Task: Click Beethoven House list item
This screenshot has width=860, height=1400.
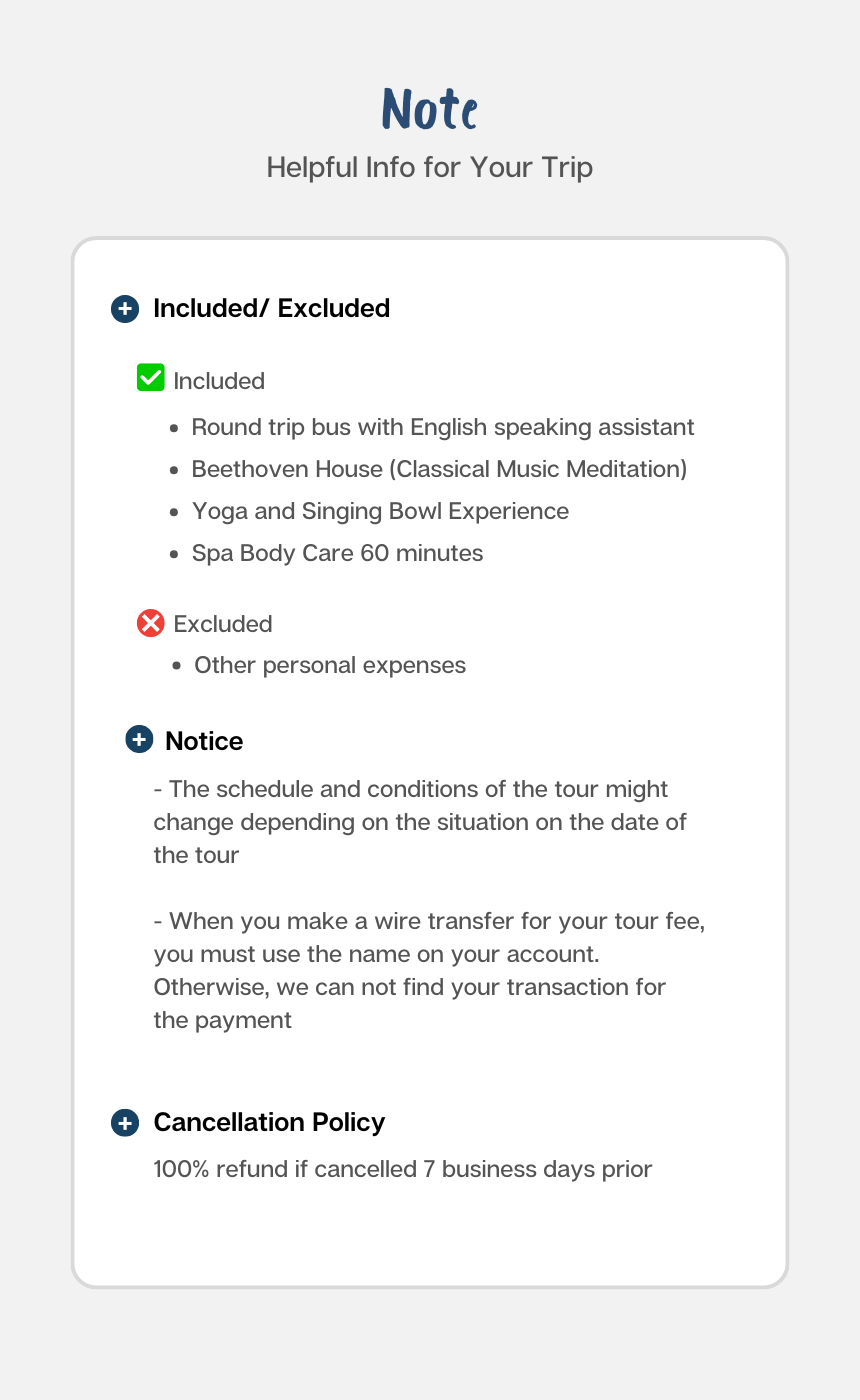Action: [x=439, y=469]
